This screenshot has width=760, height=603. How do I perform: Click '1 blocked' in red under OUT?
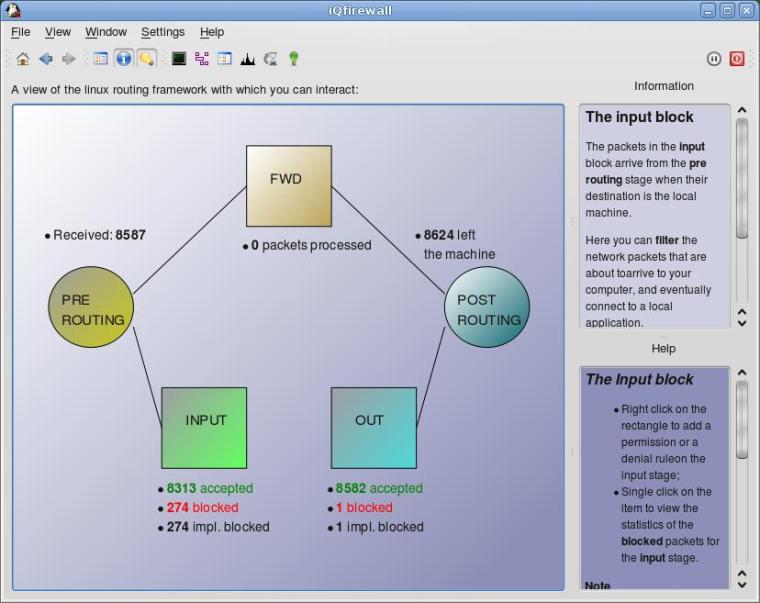364,508
